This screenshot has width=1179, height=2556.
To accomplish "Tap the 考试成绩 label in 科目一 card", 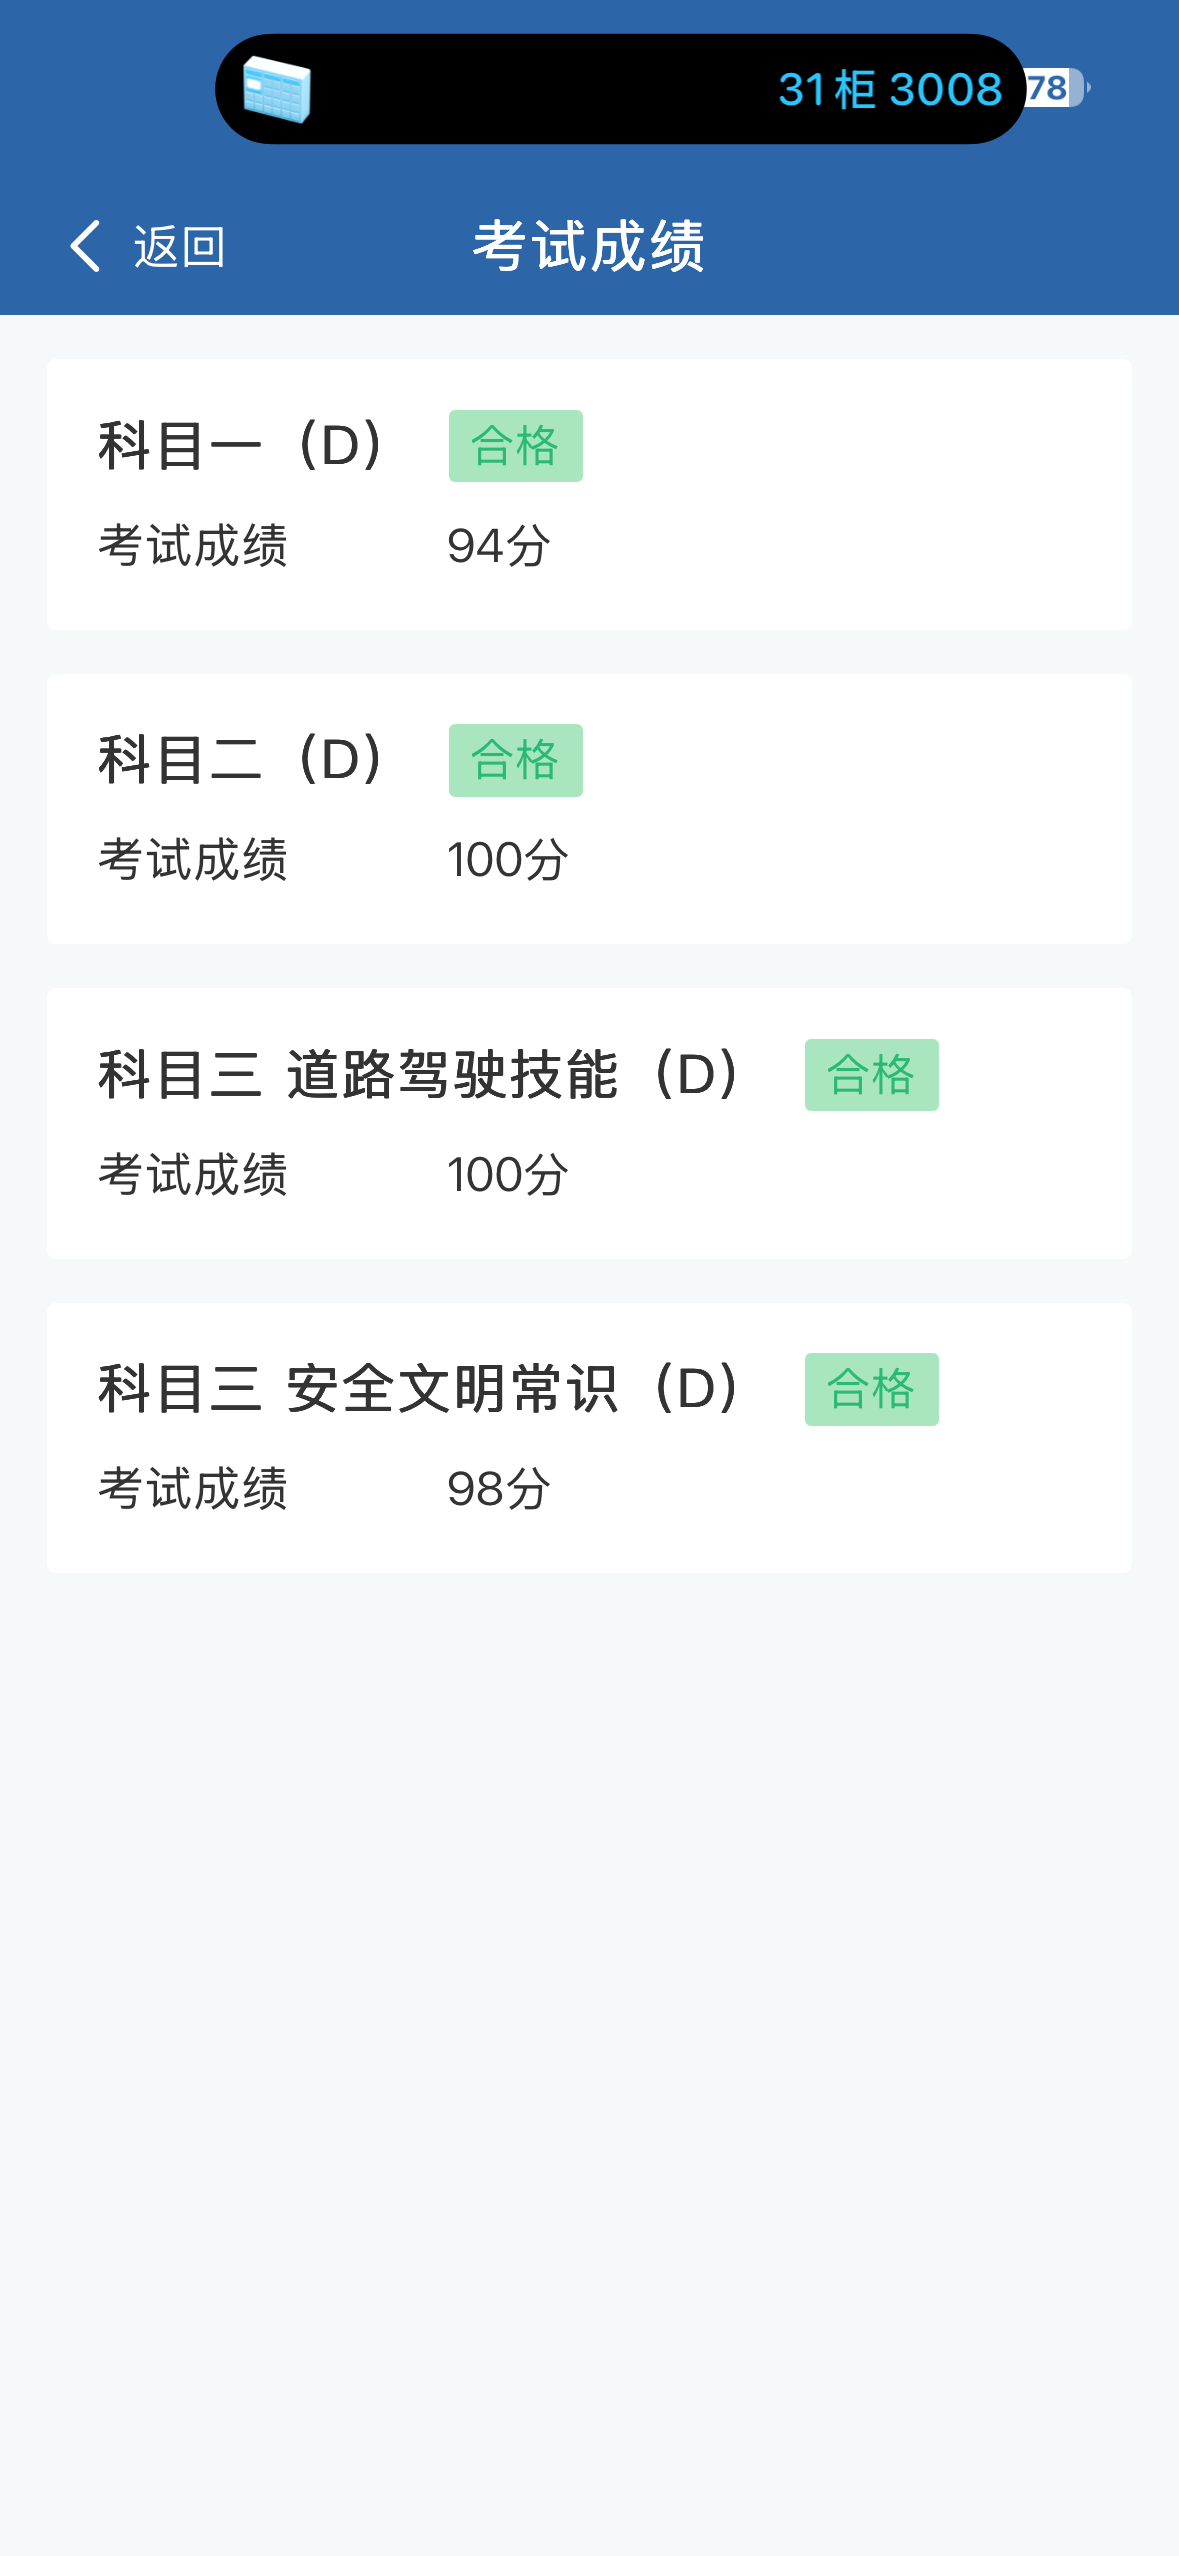I will [193, 546].
